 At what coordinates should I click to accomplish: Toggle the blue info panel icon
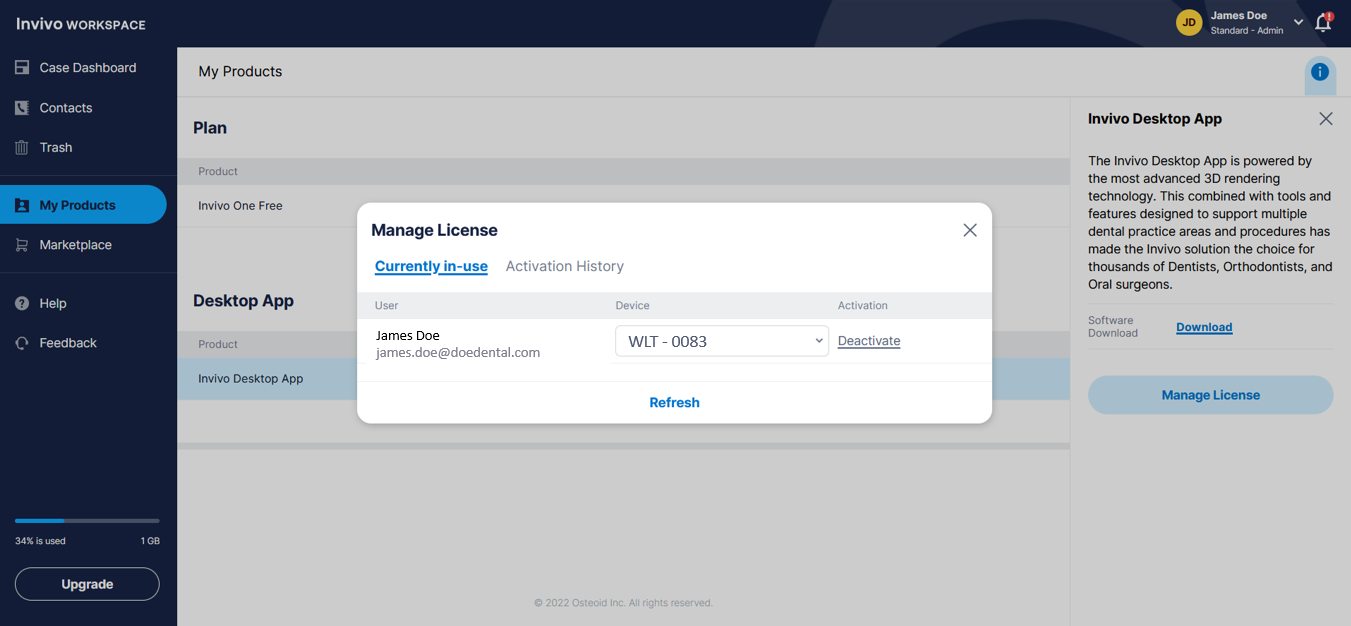coord(1320,72)
